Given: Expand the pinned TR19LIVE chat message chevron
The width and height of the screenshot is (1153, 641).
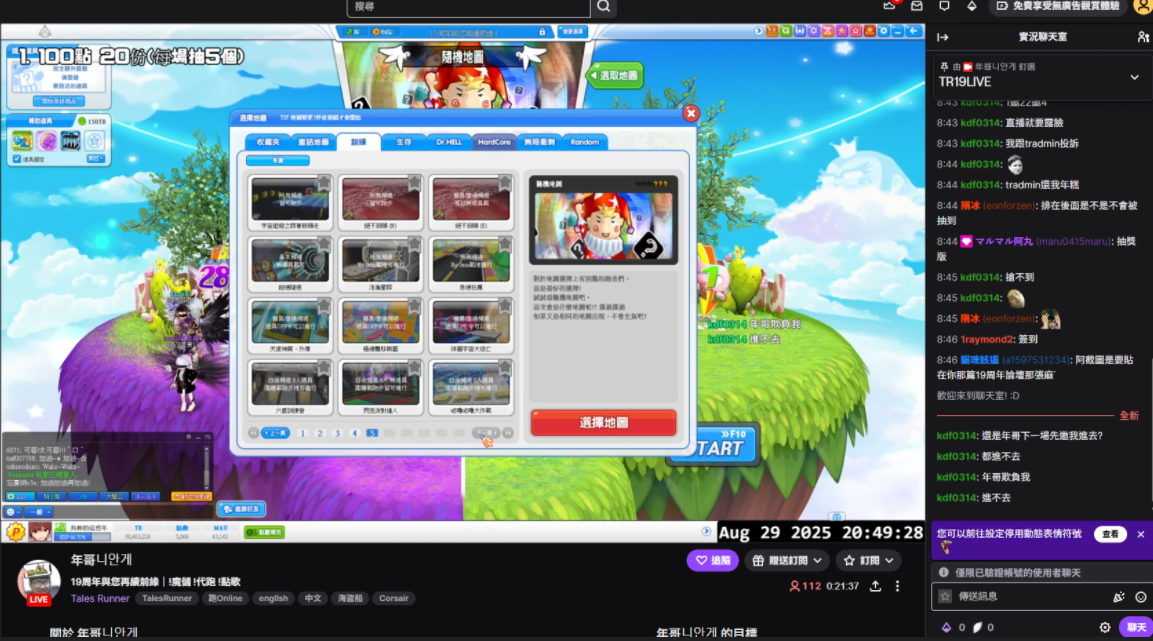Looking at the screenshot, I should [x=1134, y=77].
